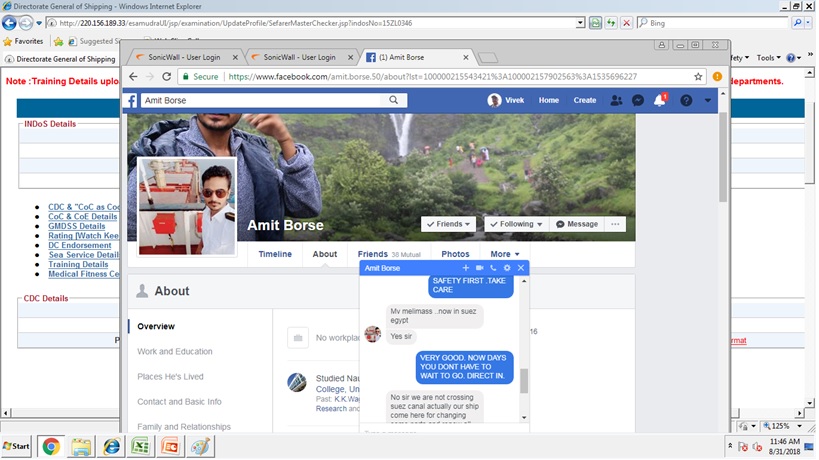Open Friend Requests icon in Facebook bar
Screen dimensions: 819x460
616,101
